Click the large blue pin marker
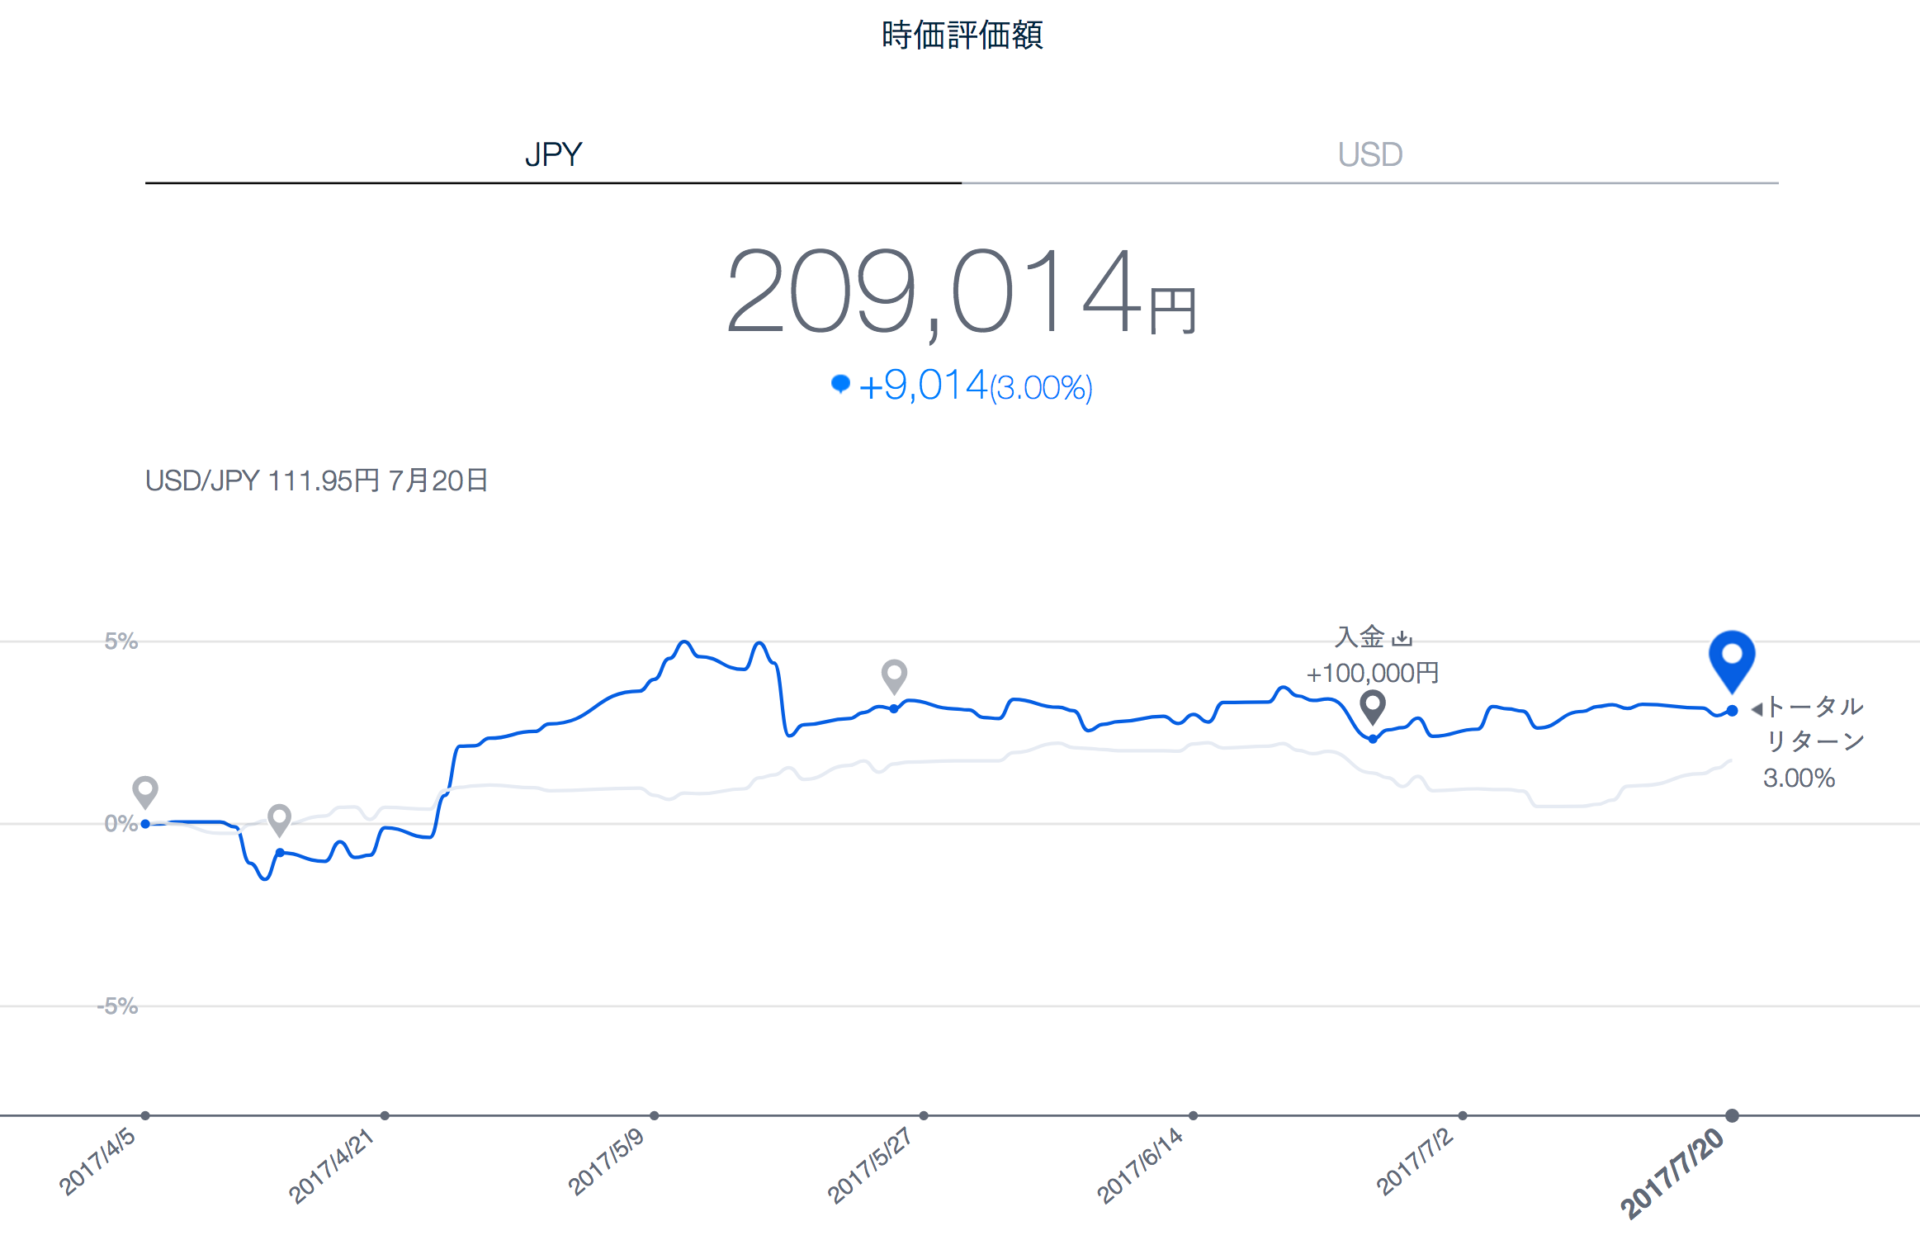1920x1240 pixels. pyautogui.click(x=1731, y=657)
